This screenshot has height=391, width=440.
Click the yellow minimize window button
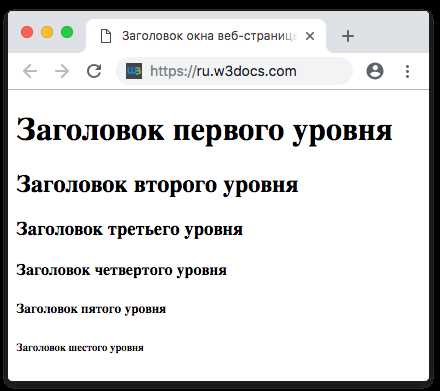click(47, 32)
